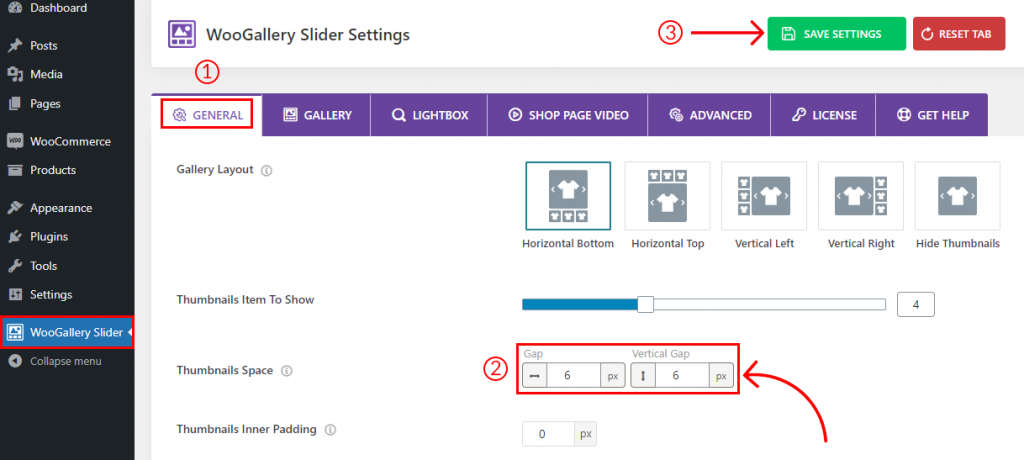Viewport: 1024px width, 460px height.
Task: Click Gallery Layout info icon
Action: (266, 171)
